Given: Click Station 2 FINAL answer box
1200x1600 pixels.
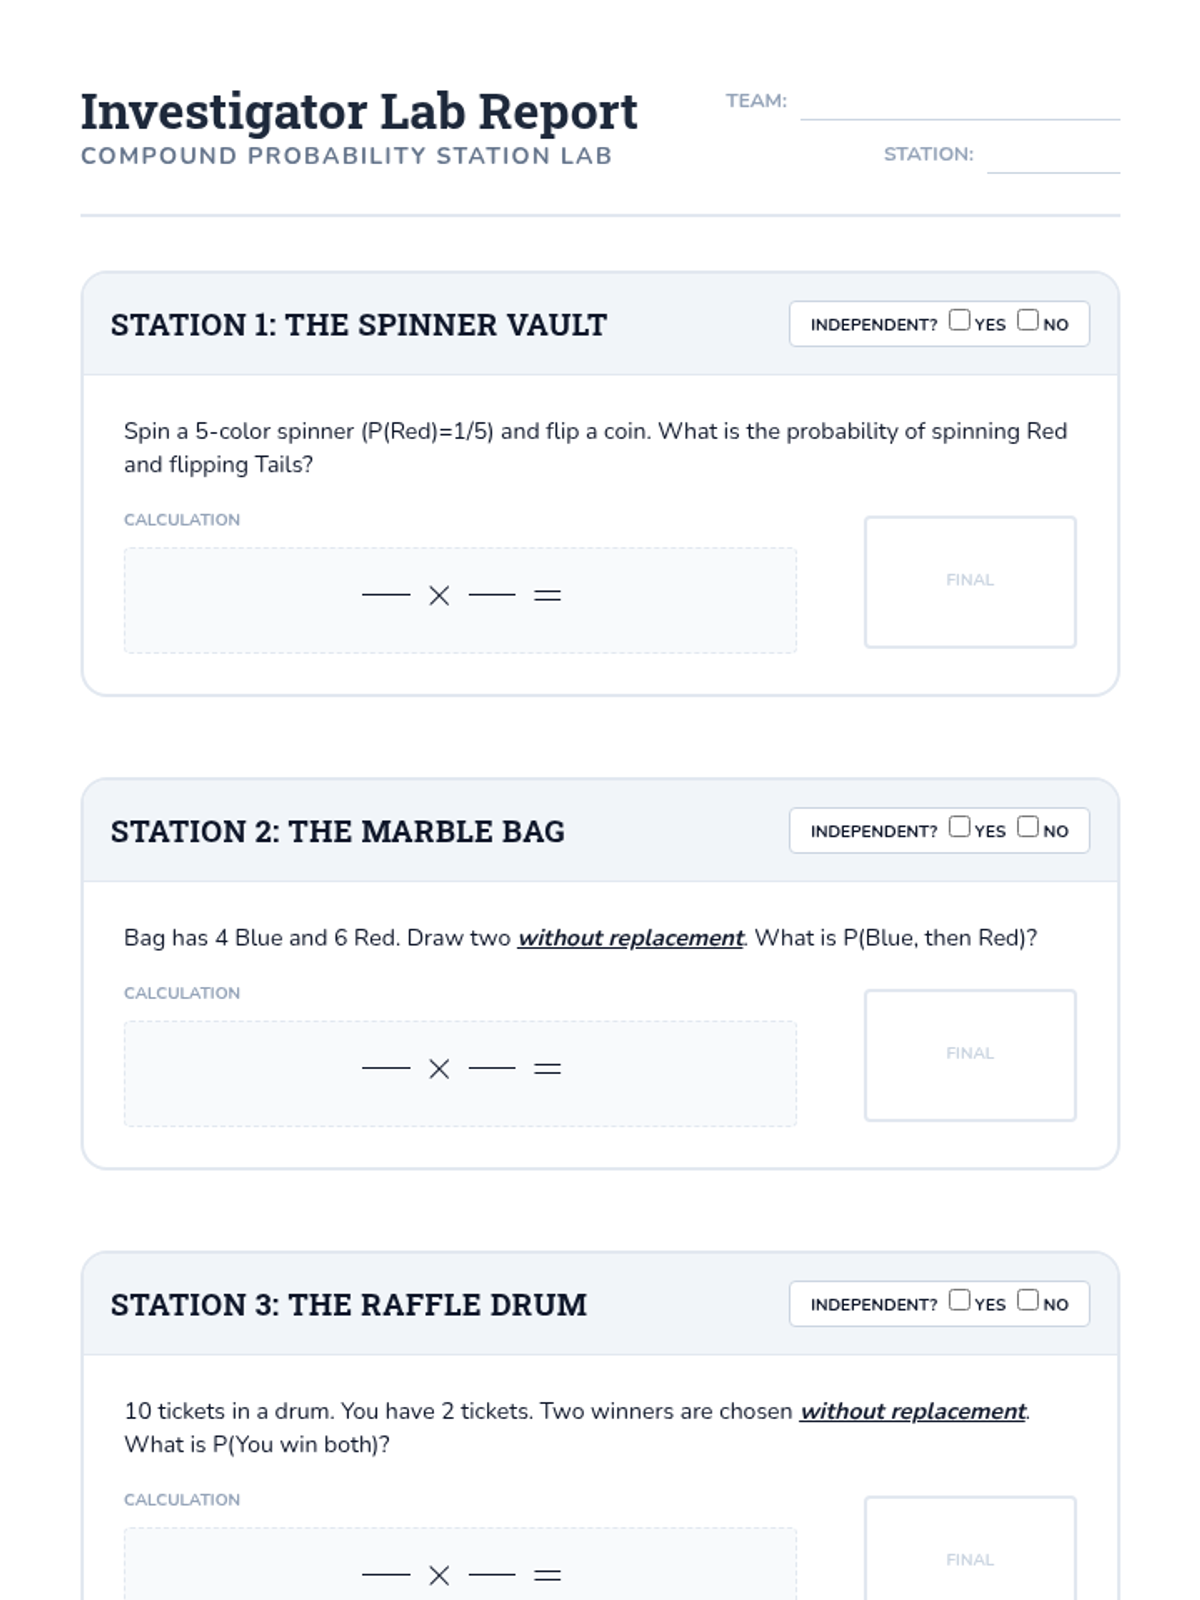Looking at the screenshot, I should coord(970,1055).
